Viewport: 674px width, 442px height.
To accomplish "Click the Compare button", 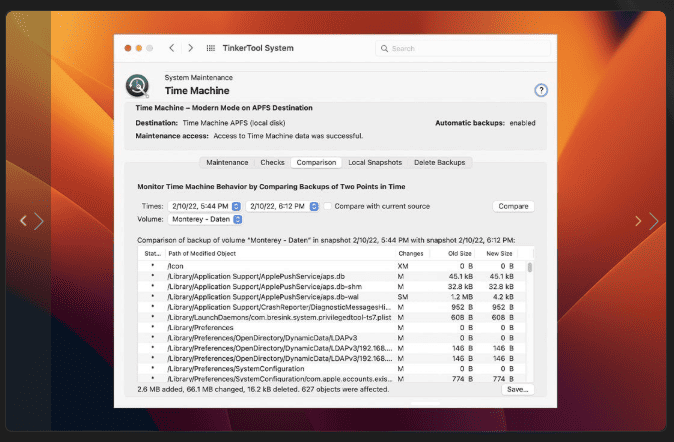I will [513, 206].
